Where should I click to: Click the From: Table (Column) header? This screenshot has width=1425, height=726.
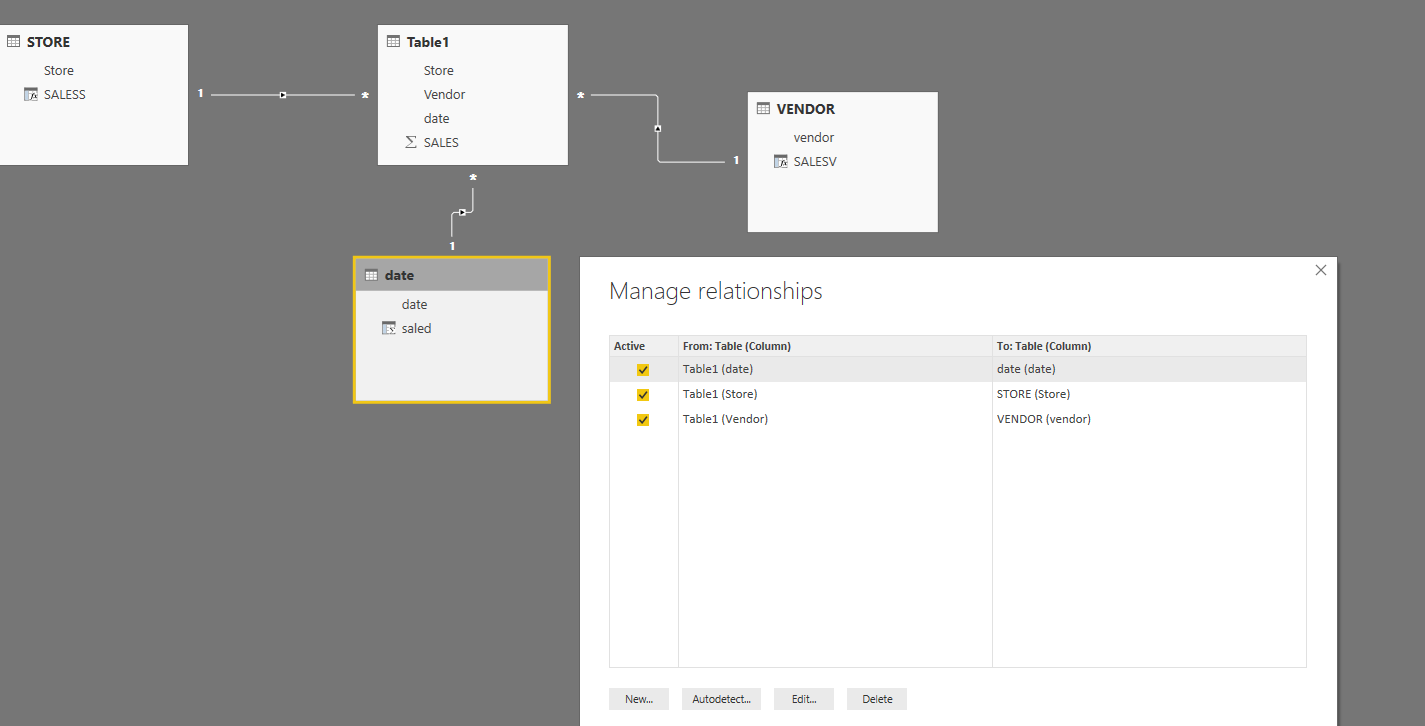(x=835, y=346)
